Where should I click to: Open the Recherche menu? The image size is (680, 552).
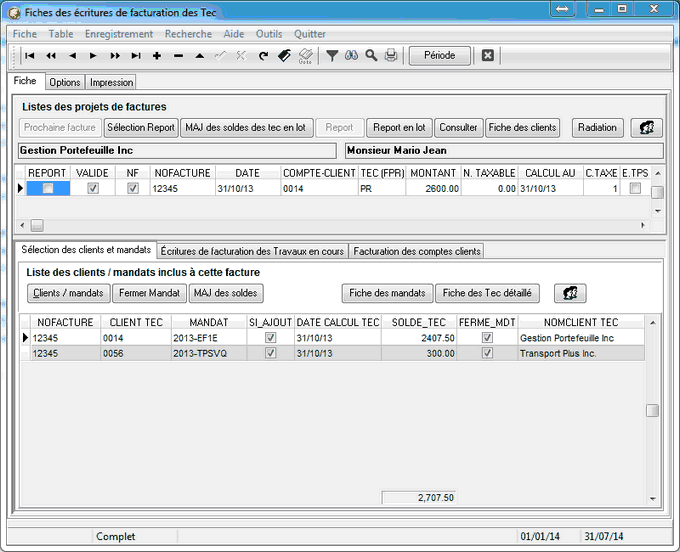tap(188, 34)
